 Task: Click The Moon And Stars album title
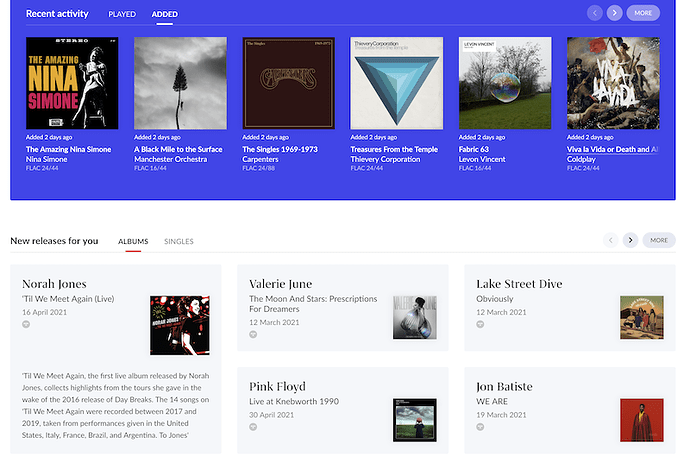click(313, 304)
